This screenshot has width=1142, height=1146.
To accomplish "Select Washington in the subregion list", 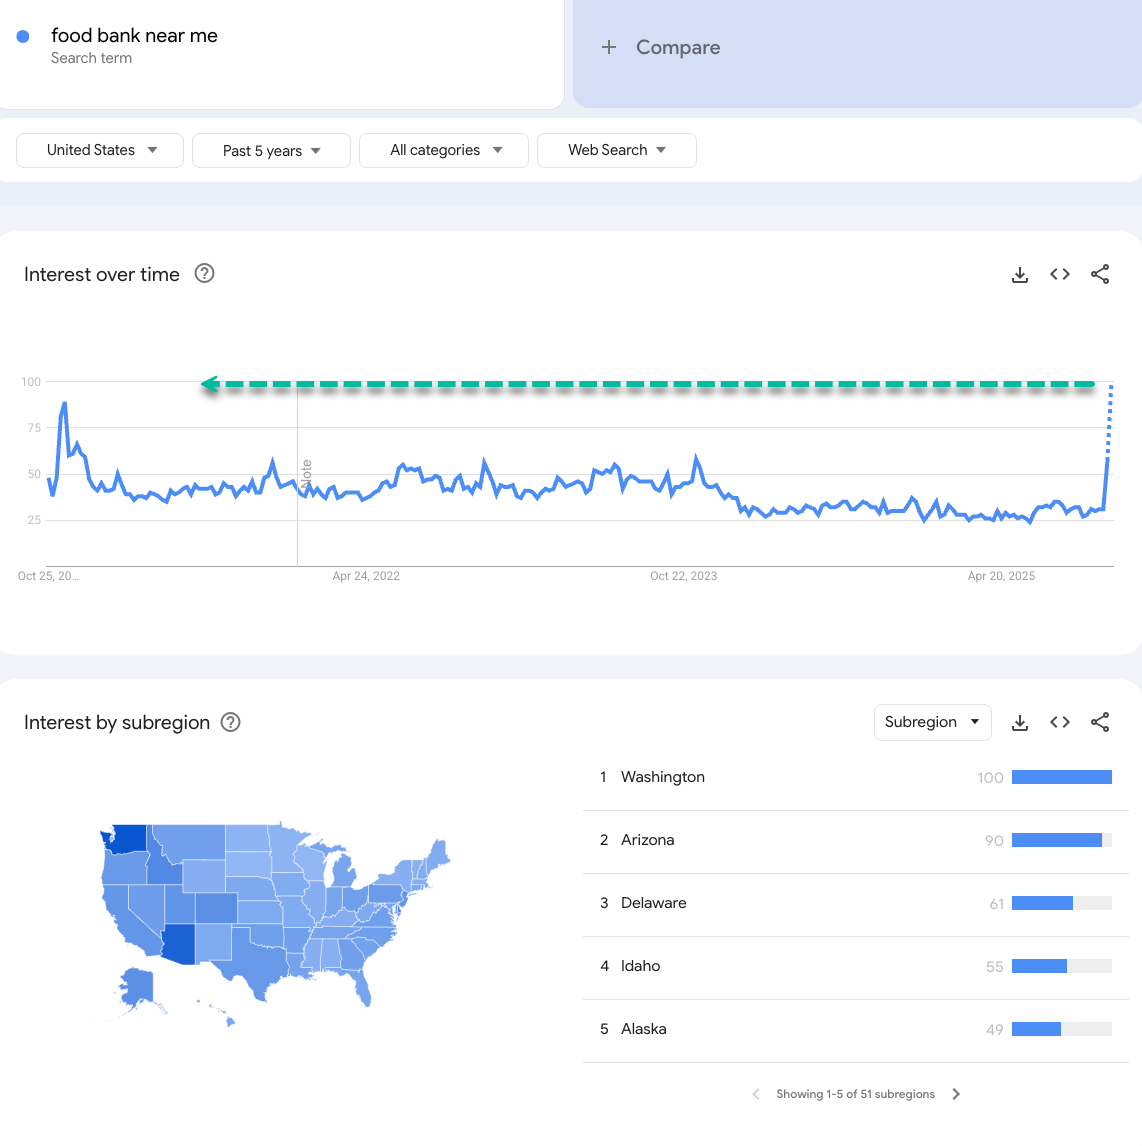I will click(662, 777).
